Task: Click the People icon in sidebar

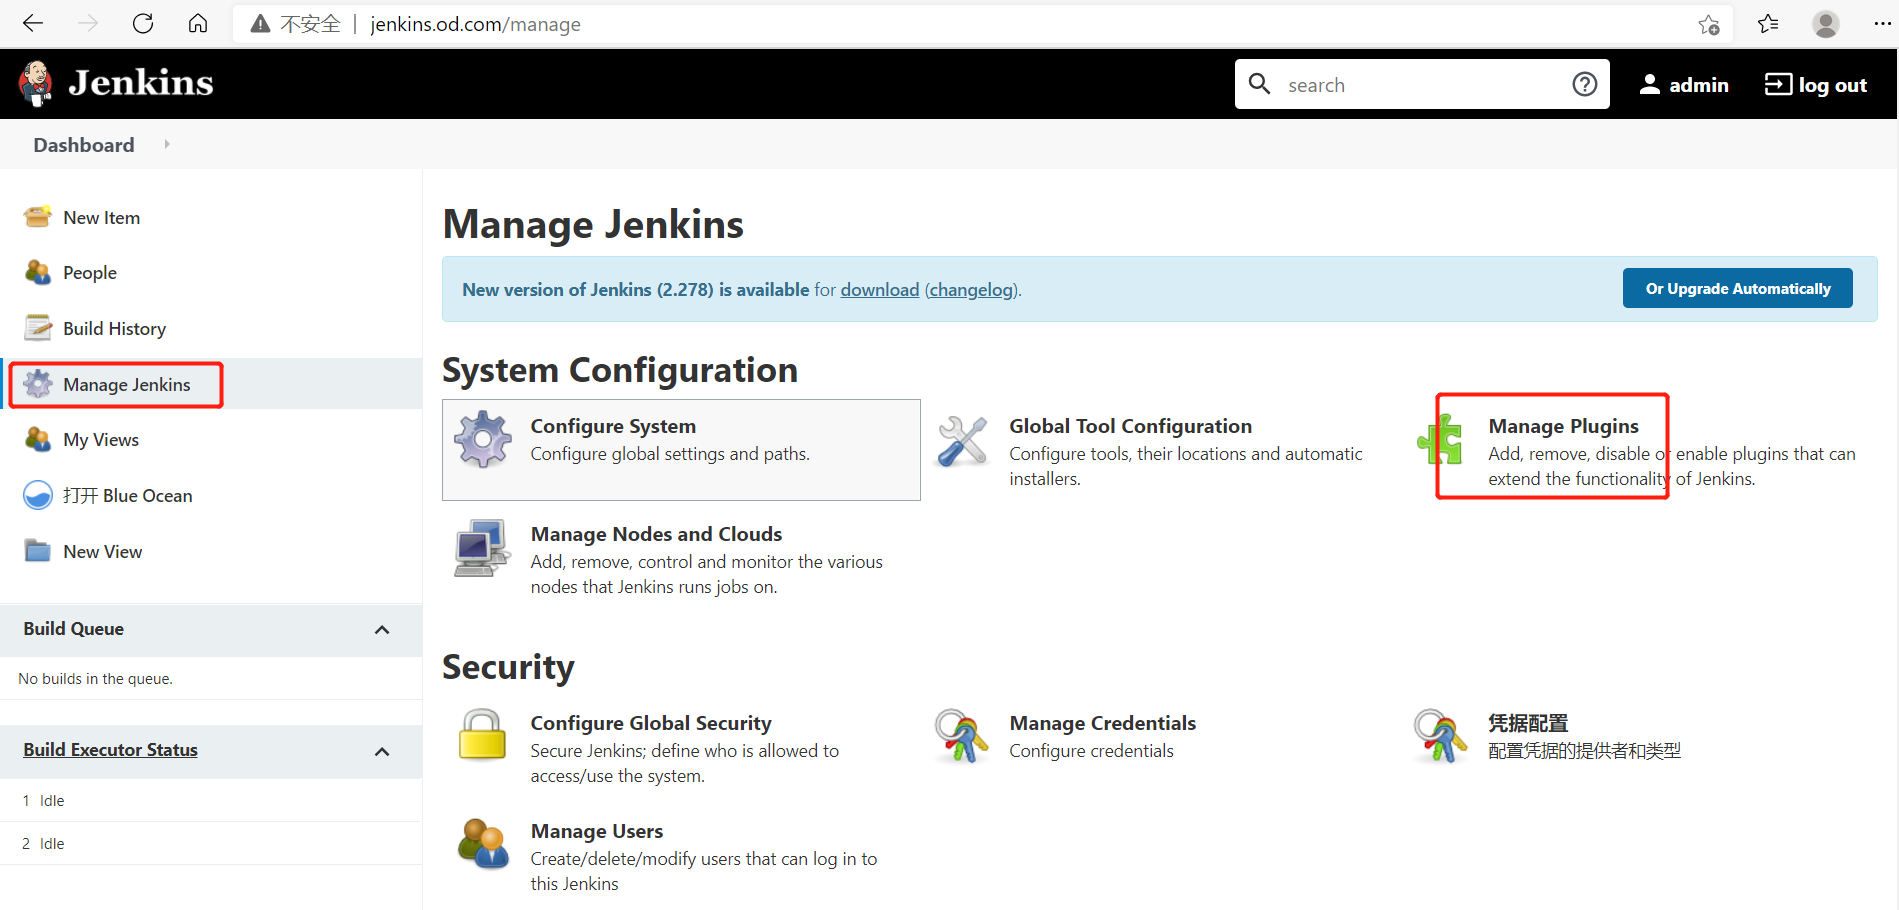Action: 38,272
